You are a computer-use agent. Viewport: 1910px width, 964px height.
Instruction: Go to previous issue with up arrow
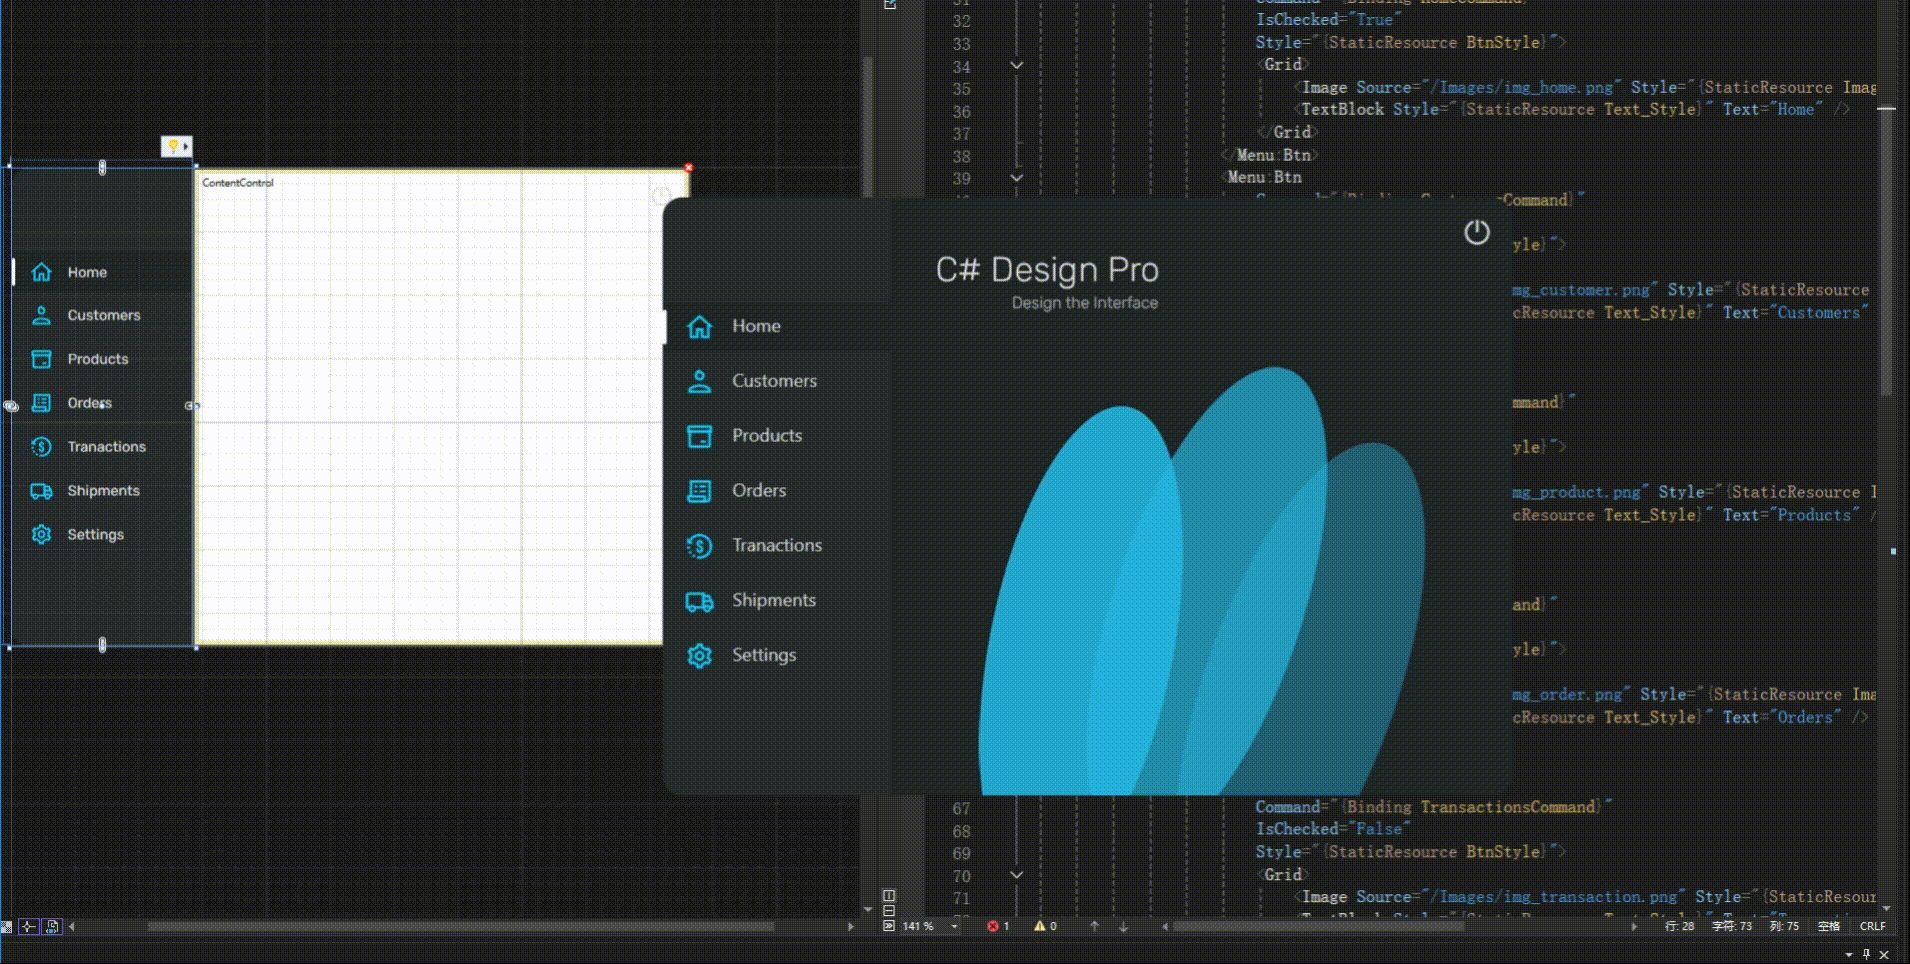pos(1095,926)
